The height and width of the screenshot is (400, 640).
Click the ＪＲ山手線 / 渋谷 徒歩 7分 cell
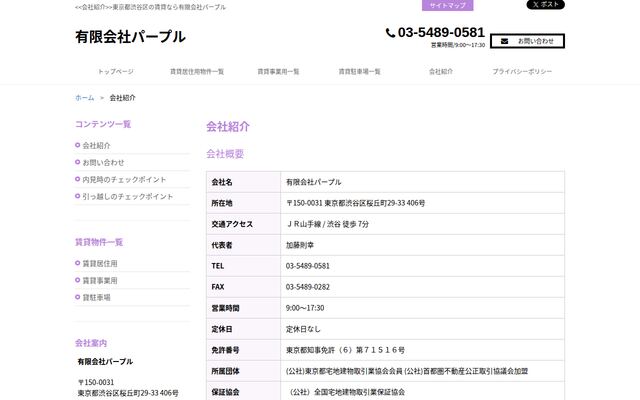(422, 224)
